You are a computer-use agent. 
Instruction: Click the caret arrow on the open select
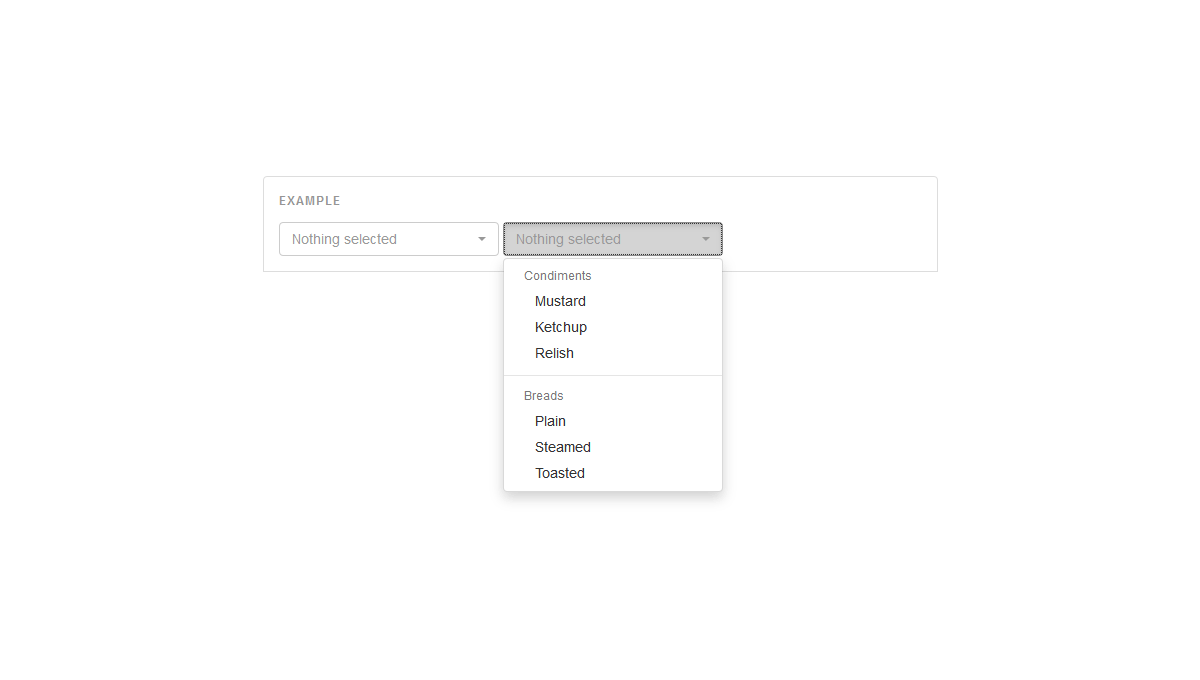click(x=706, y=239)
